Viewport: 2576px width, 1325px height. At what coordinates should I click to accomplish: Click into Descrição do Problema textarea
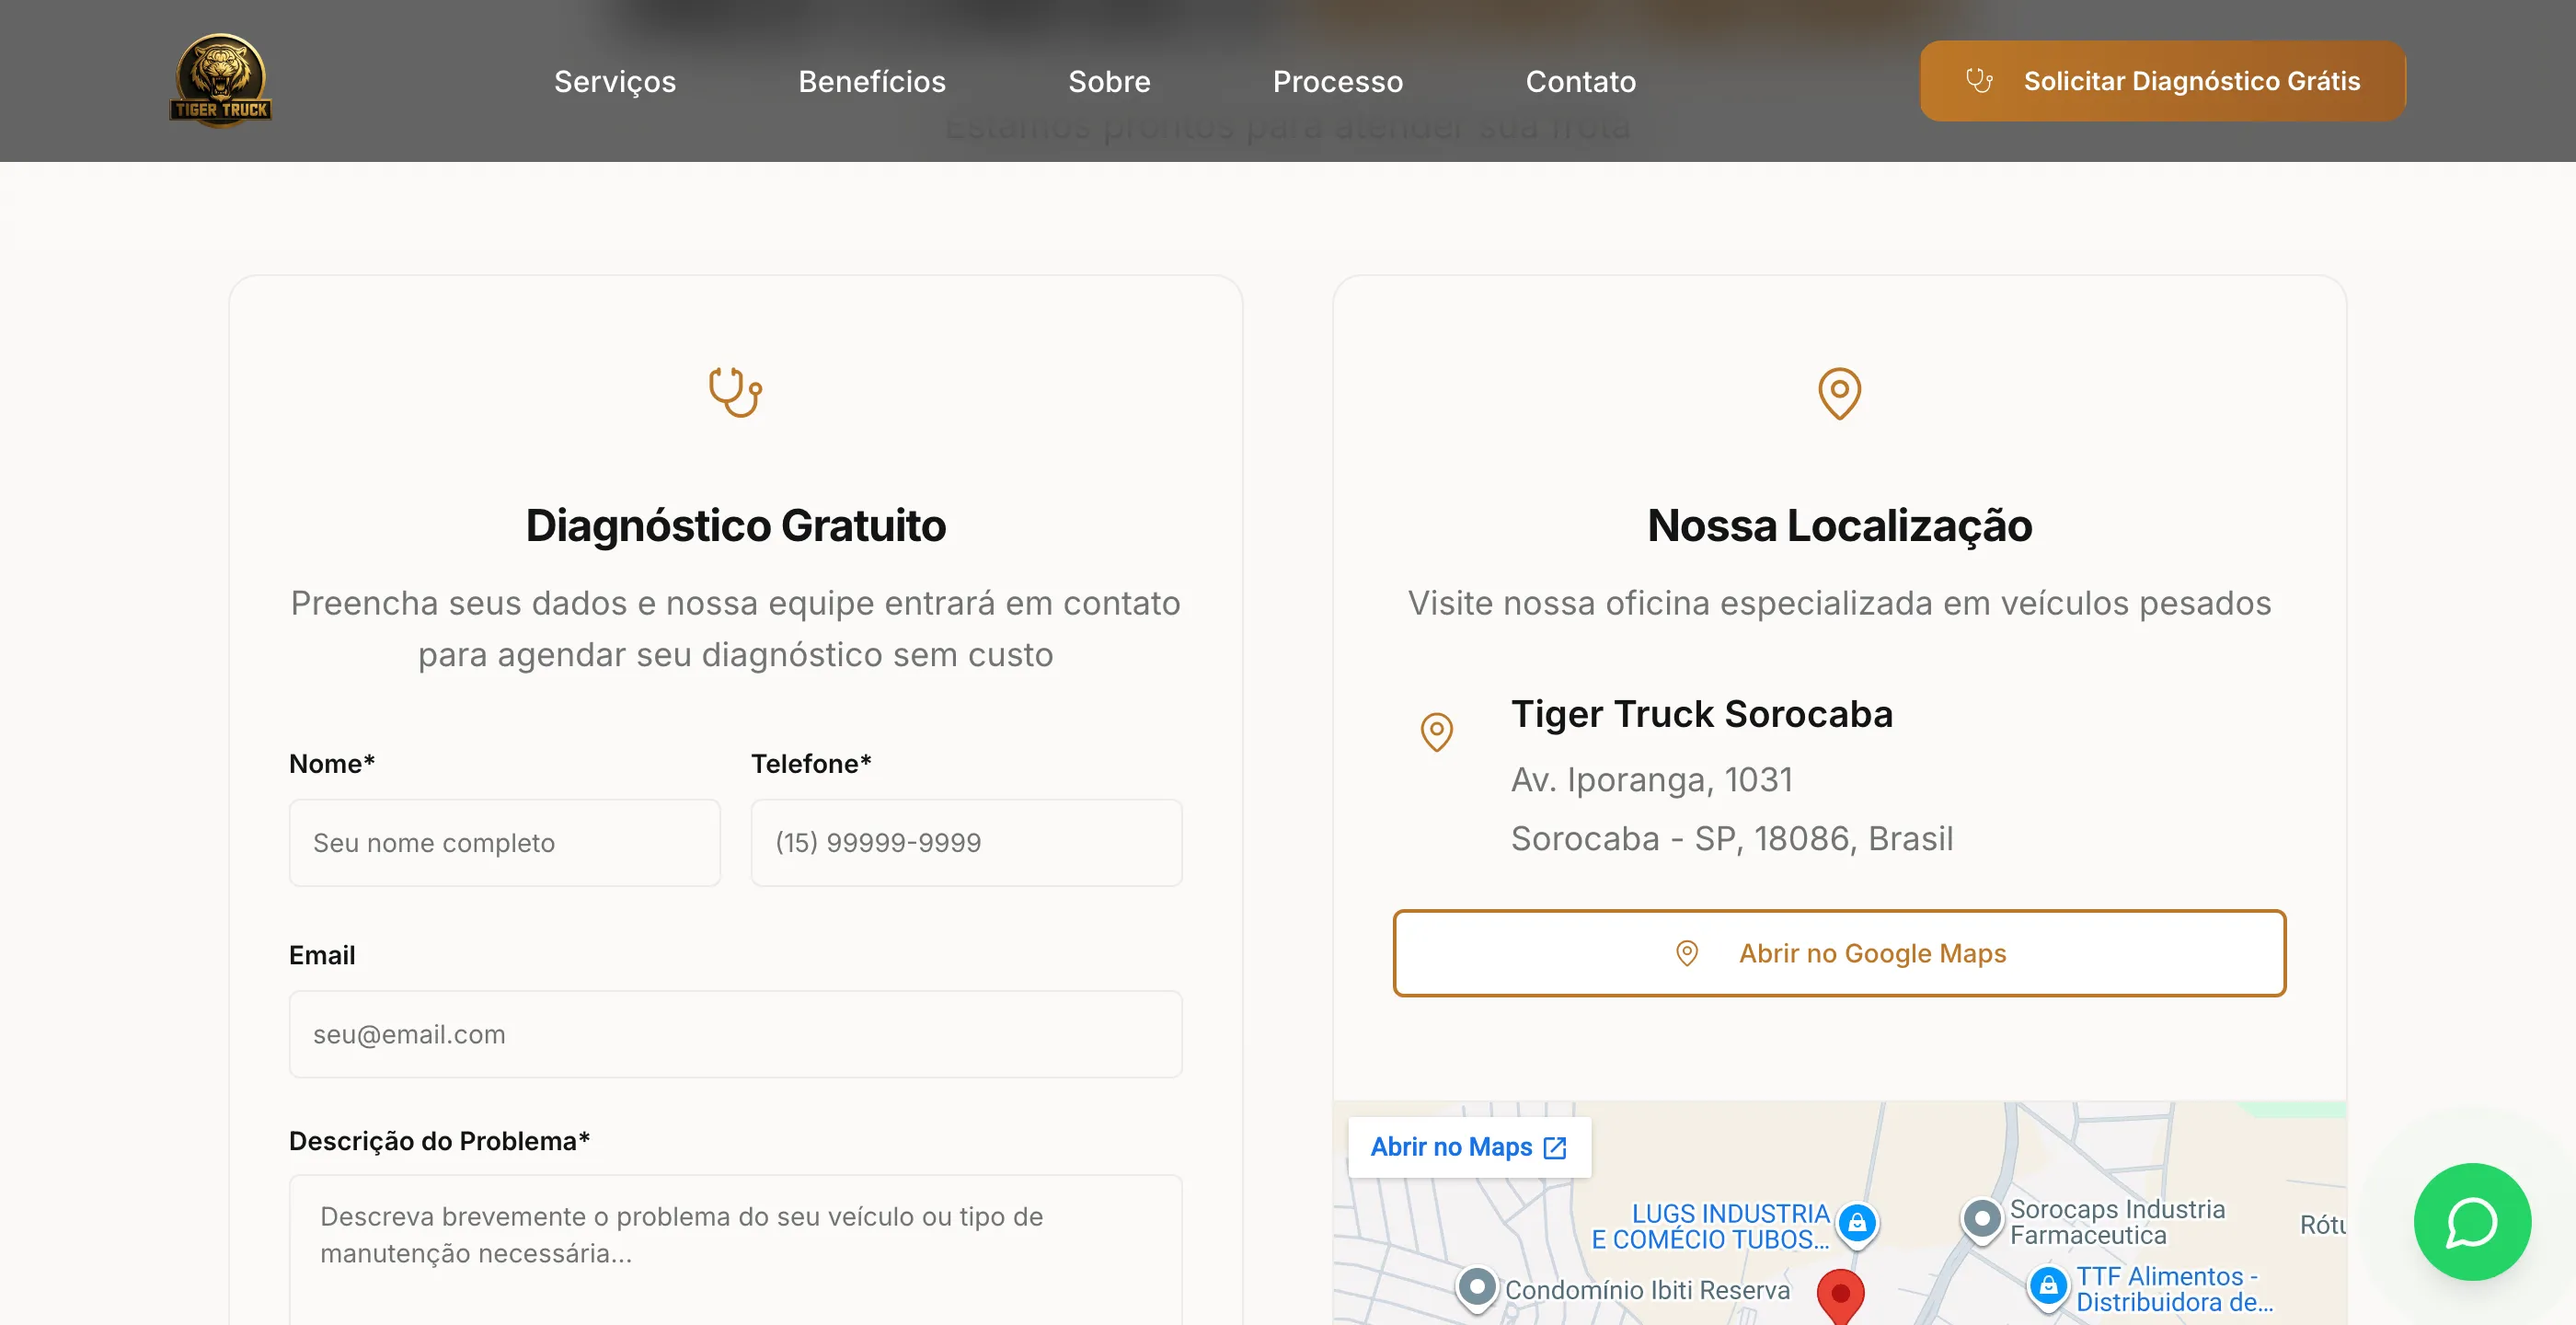(x=736, y=1250)
